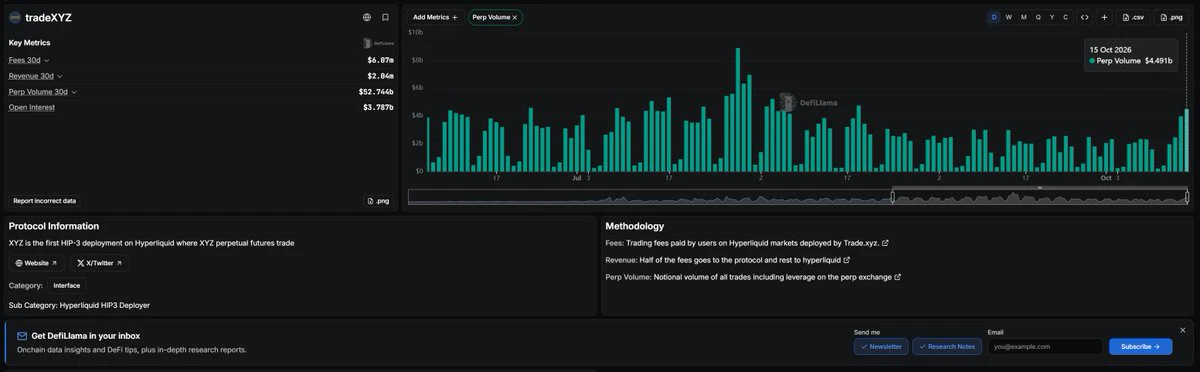The width and height of the screenshot is (1200, 372).
Task: Close the newsletter signup banner
Action: (x=1182, y=330)
